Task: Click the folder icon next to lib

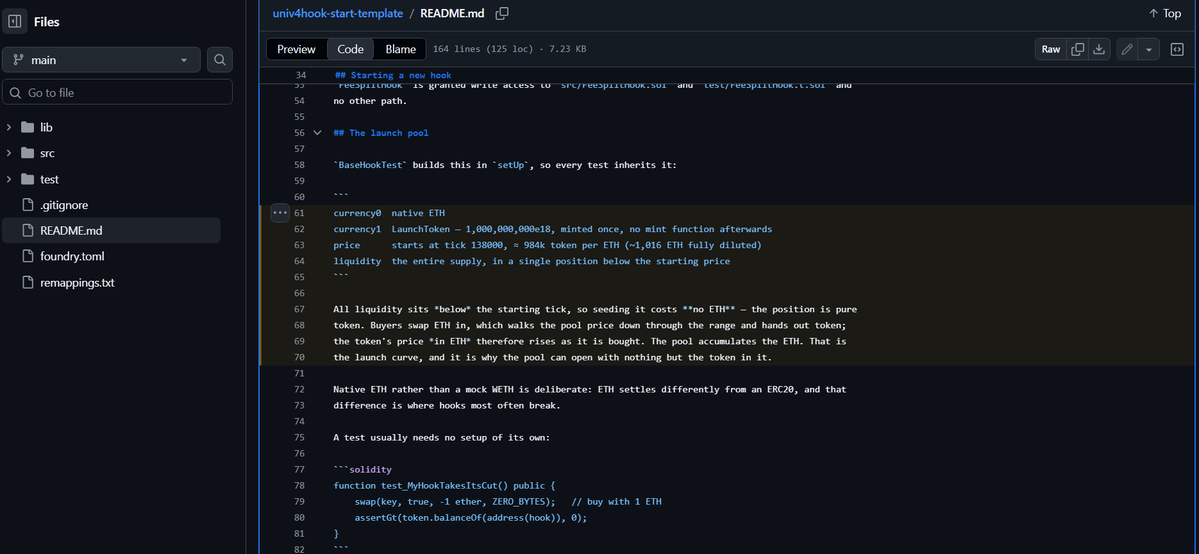Action: 28,127
